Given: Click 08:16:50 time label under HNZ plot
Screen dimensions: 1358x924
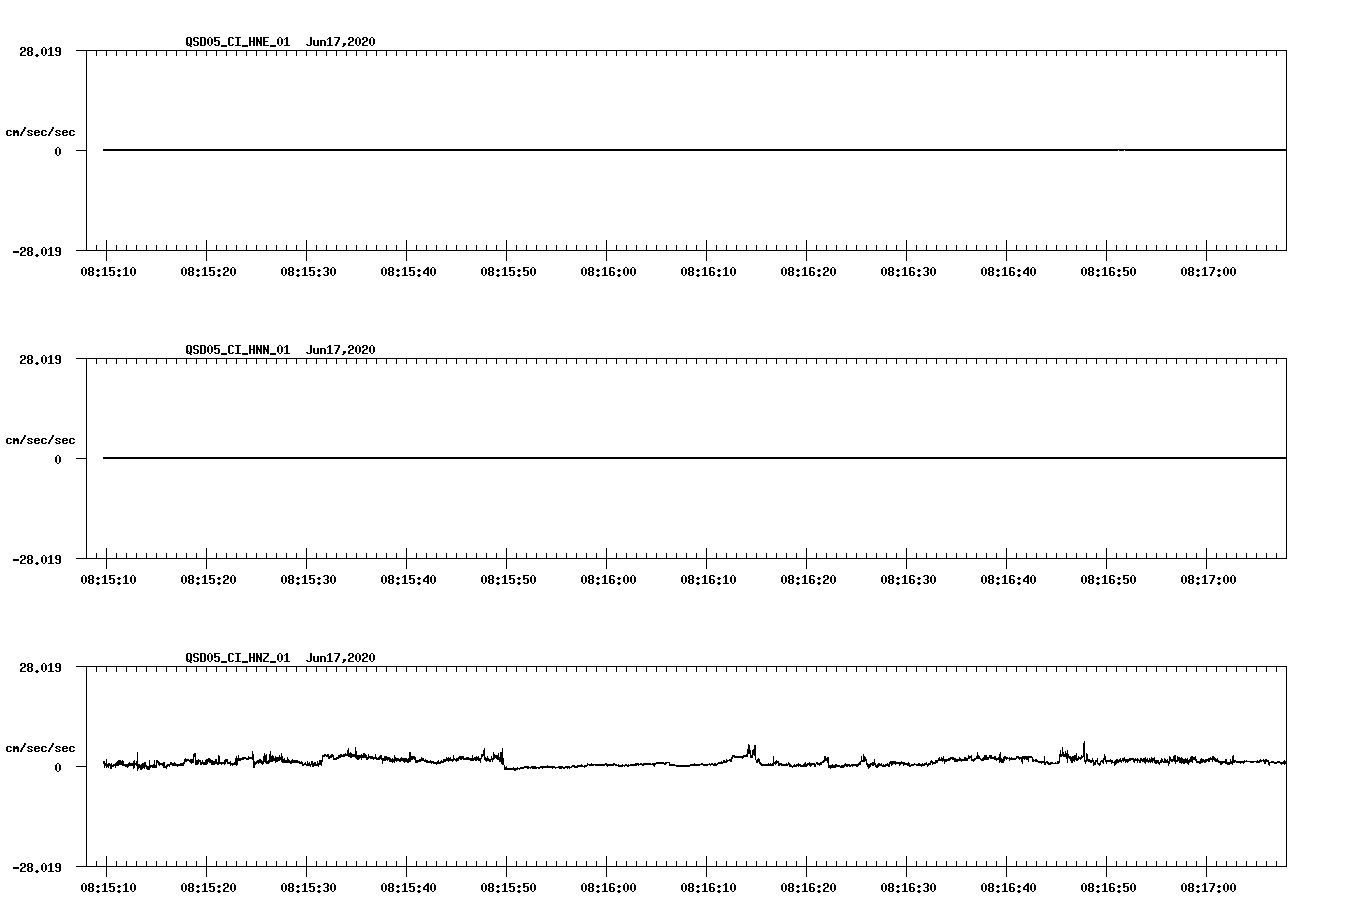Looking at the screenshot, I should [x=1108, y=888].
